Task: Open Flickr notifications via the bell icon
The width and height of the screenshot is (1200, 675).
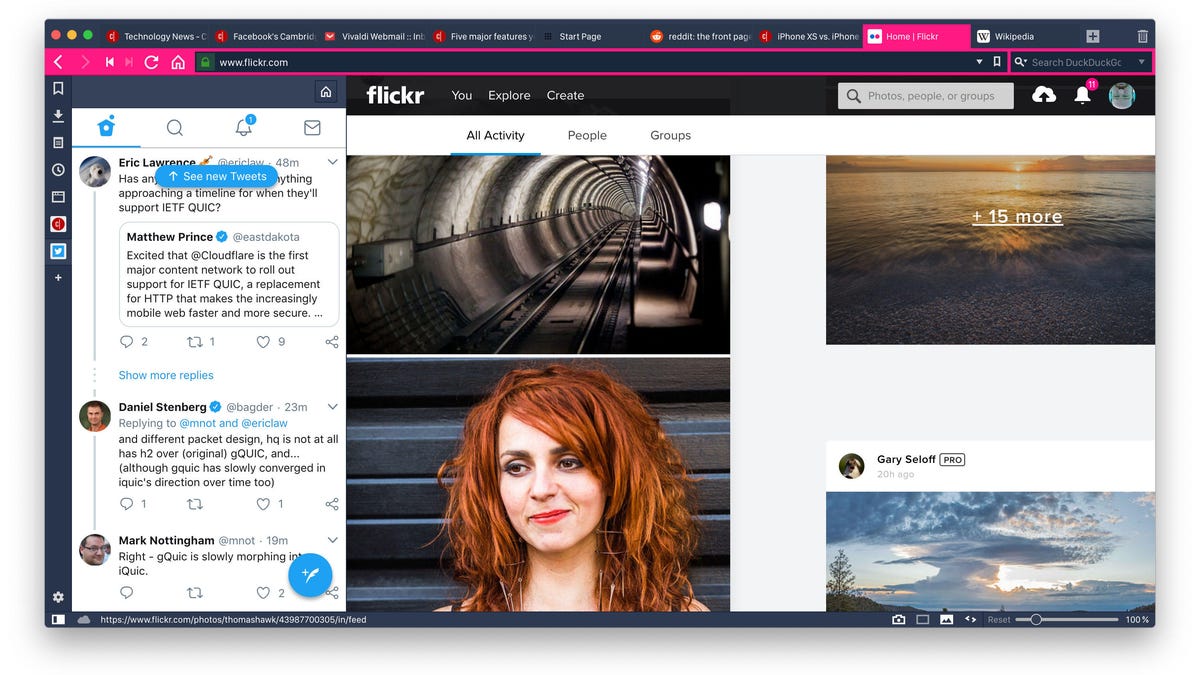Action: [1081, 95]
